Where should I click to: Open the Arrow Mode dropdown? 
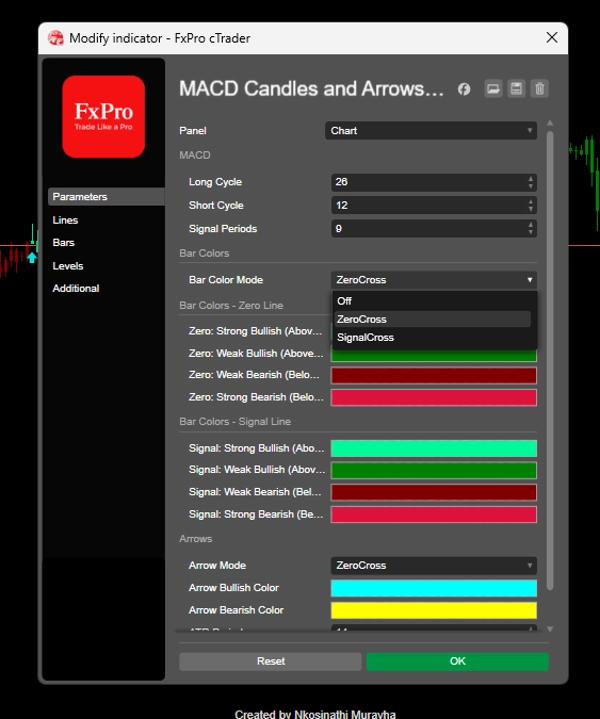pos(433,565)
